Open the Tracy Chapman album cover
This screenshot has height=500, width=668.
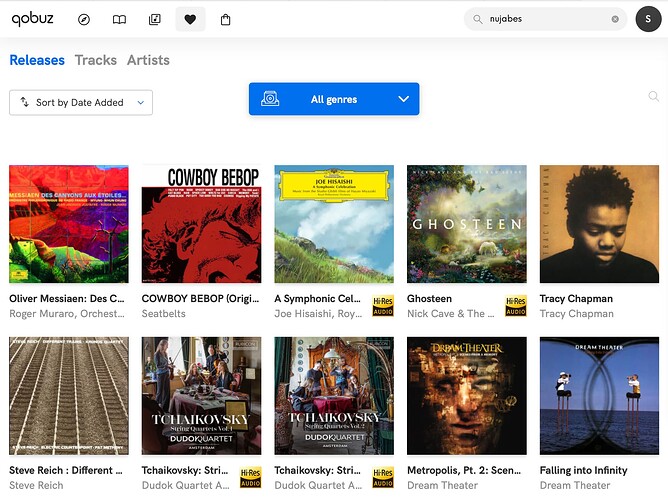point(599,224)
